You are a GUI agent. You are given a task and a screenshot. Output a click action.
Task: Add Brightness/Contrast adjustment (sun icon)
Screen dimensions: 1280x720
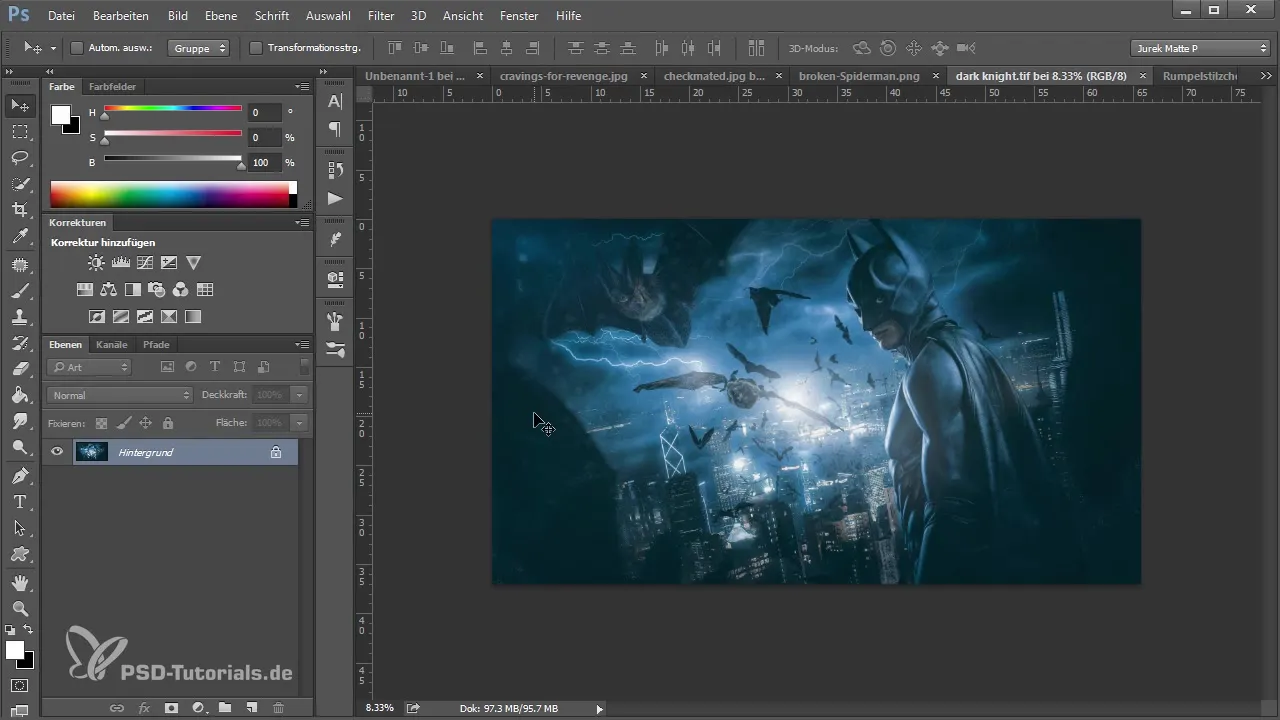(96, 263)
